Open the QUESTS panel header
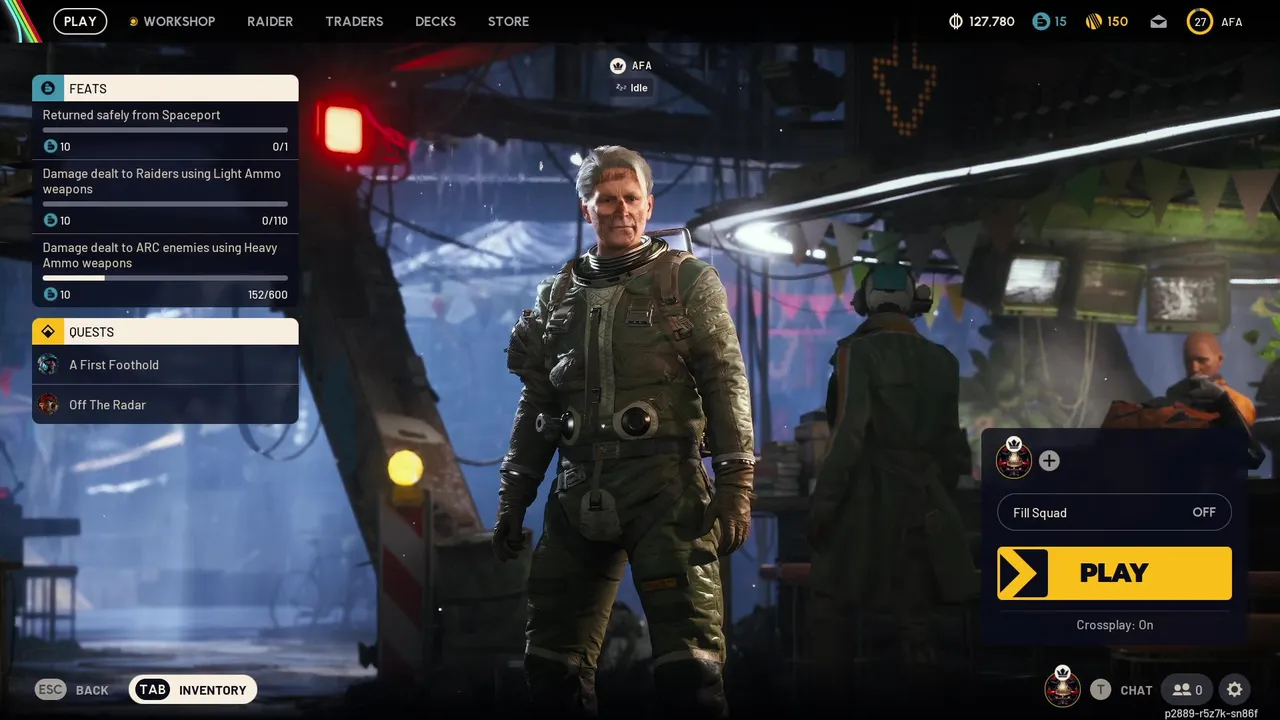 pyautogui.click(x=165, y=331)
